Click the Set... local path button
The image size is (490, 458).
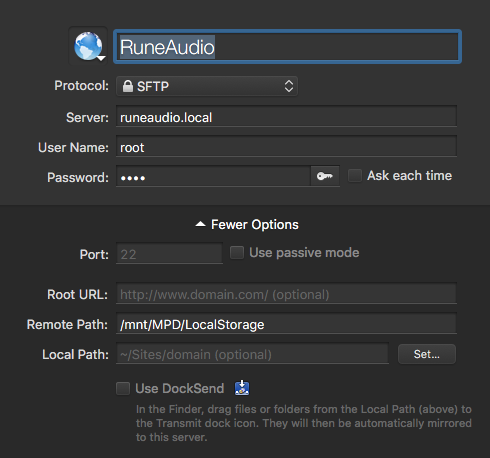427,354
